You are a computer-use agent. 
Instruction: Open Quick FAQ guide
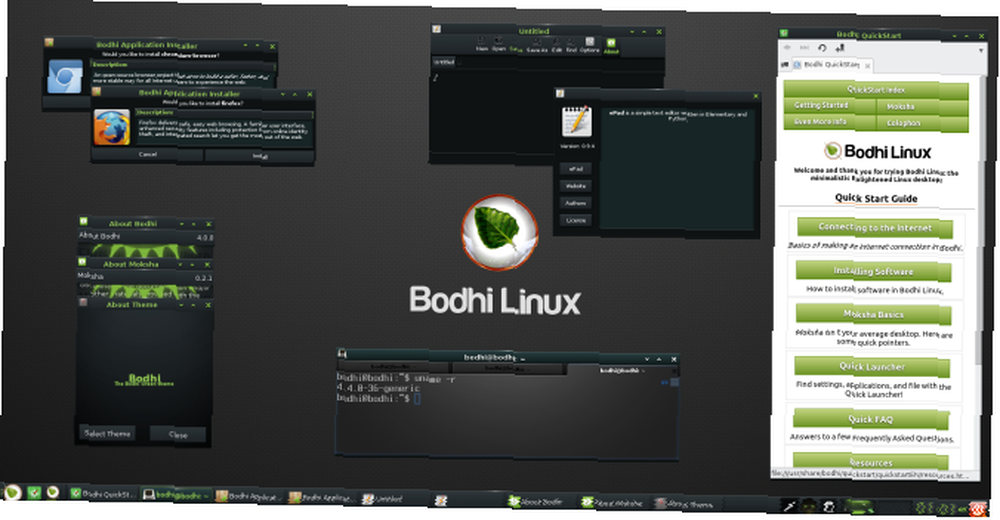coord(871,419)
